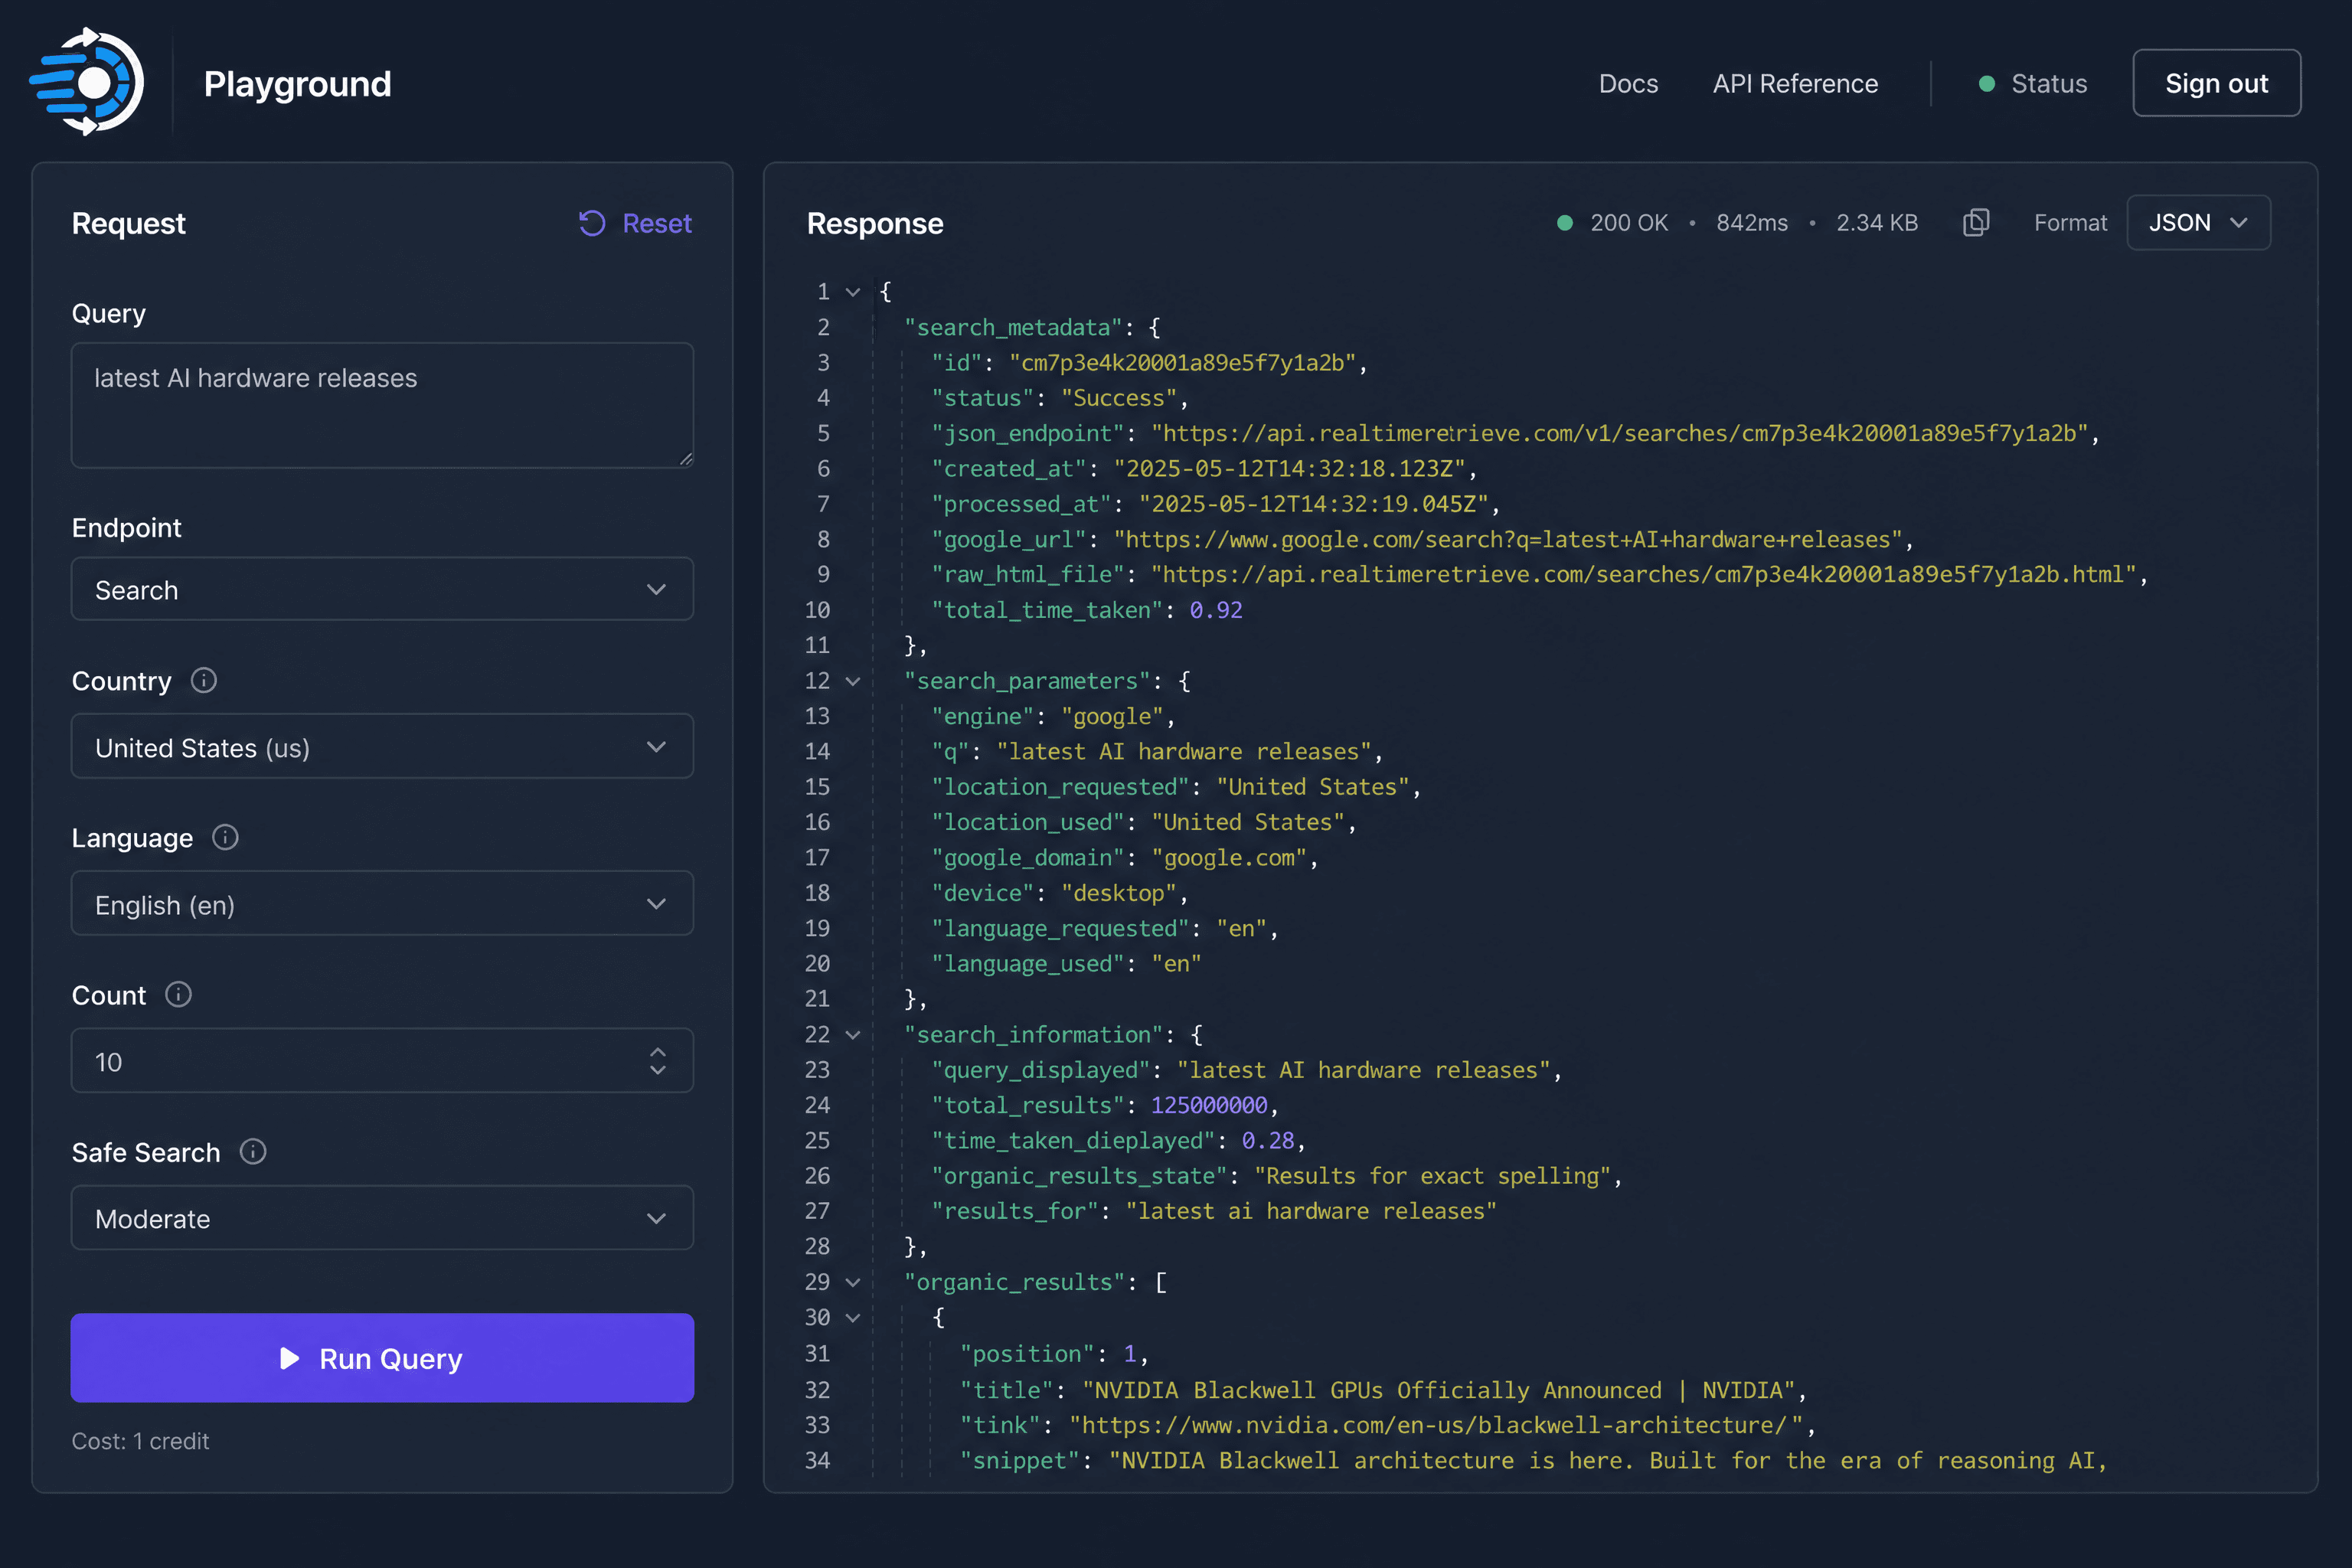Viewport: 2352px width, 1568px height.
Task: Click the google_url value on line 8
Action: 1508,540
